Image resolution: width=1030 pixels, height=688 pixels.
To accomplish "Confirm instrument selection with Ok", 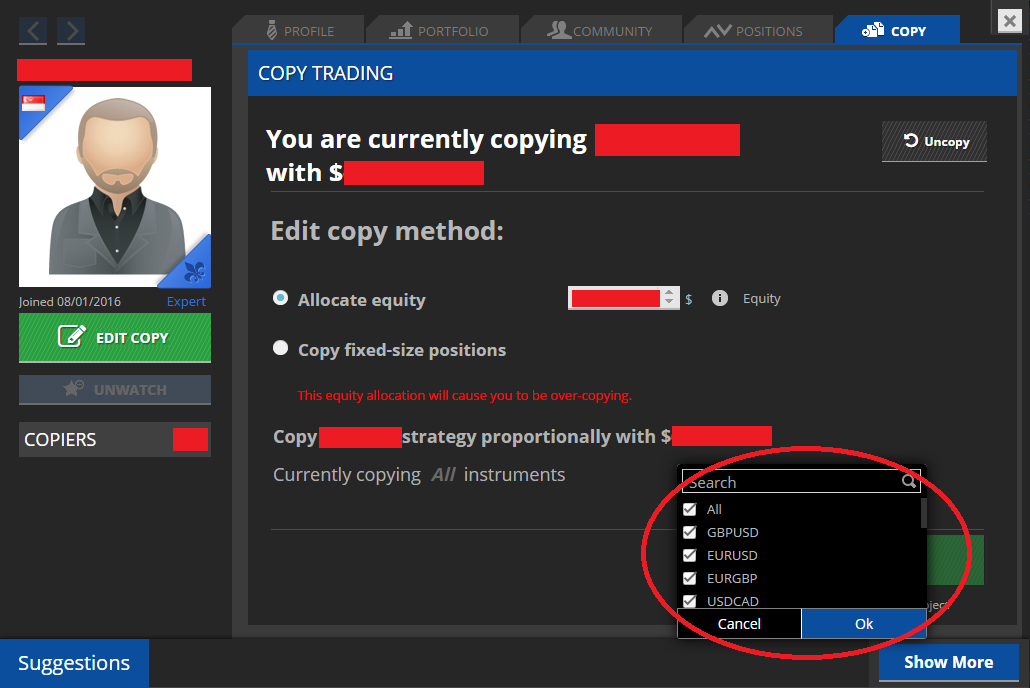I will pyautogui.click(x=864, y=623).
